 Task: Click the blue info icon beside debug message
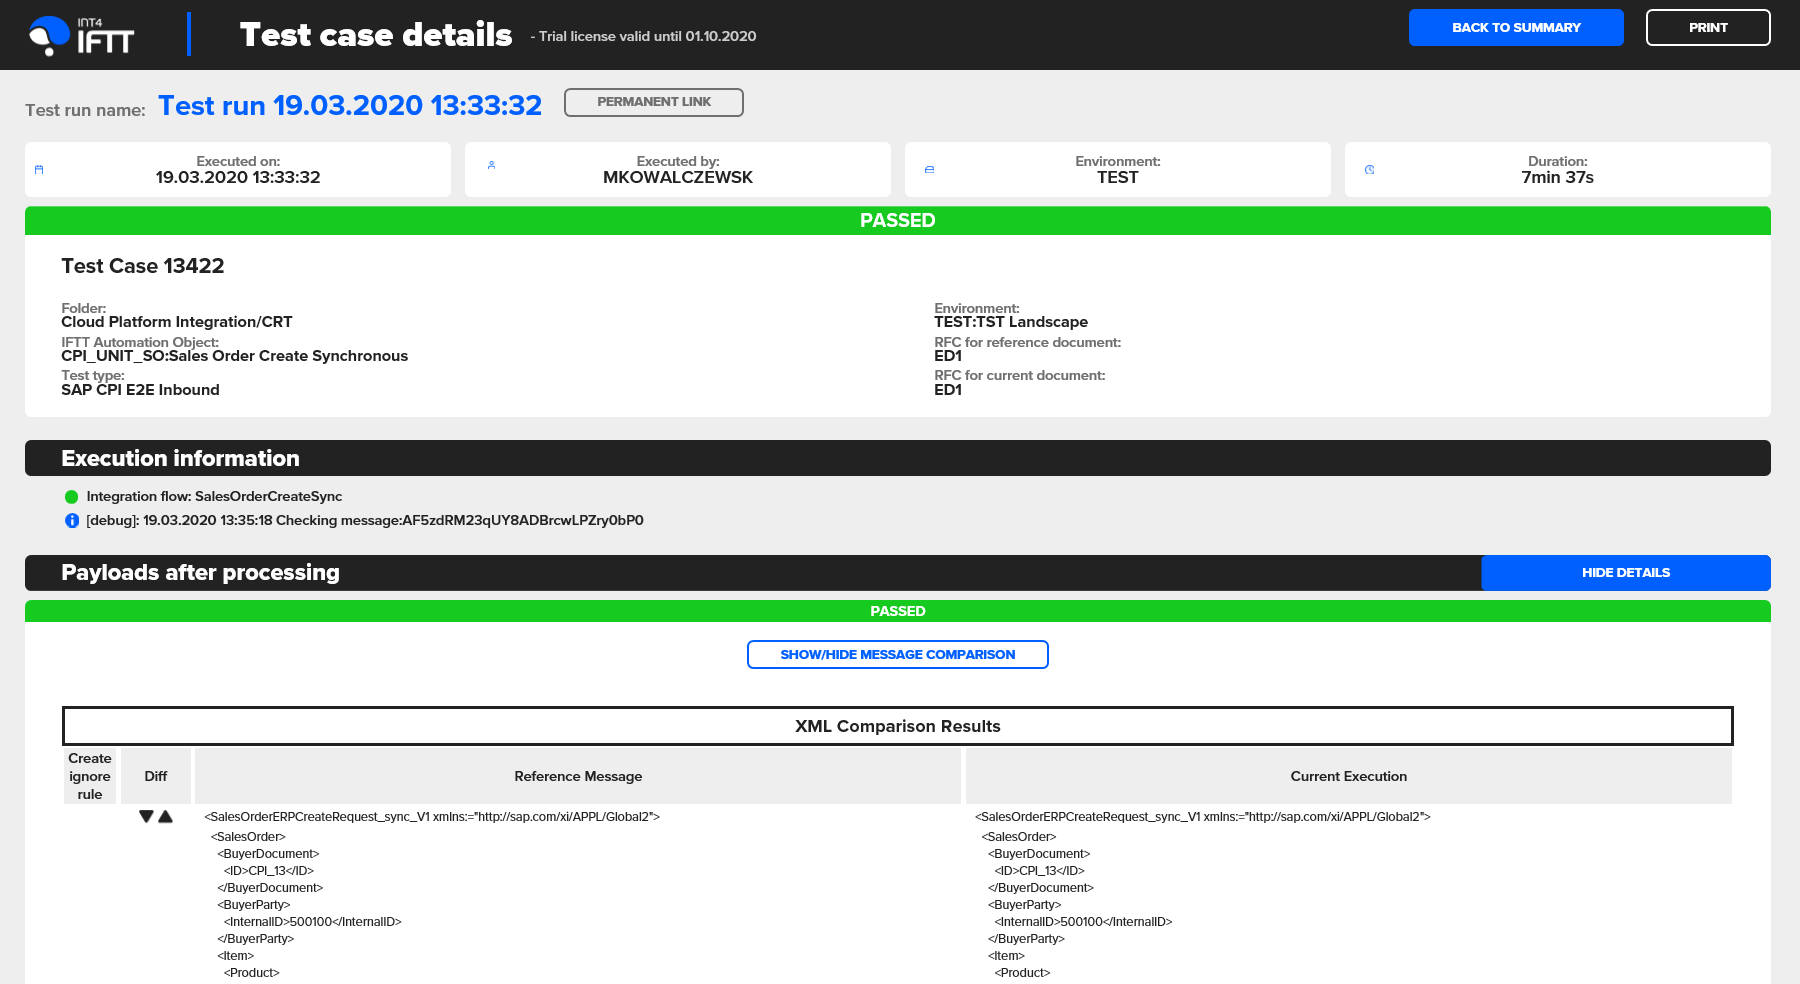(x=72, y=521)
